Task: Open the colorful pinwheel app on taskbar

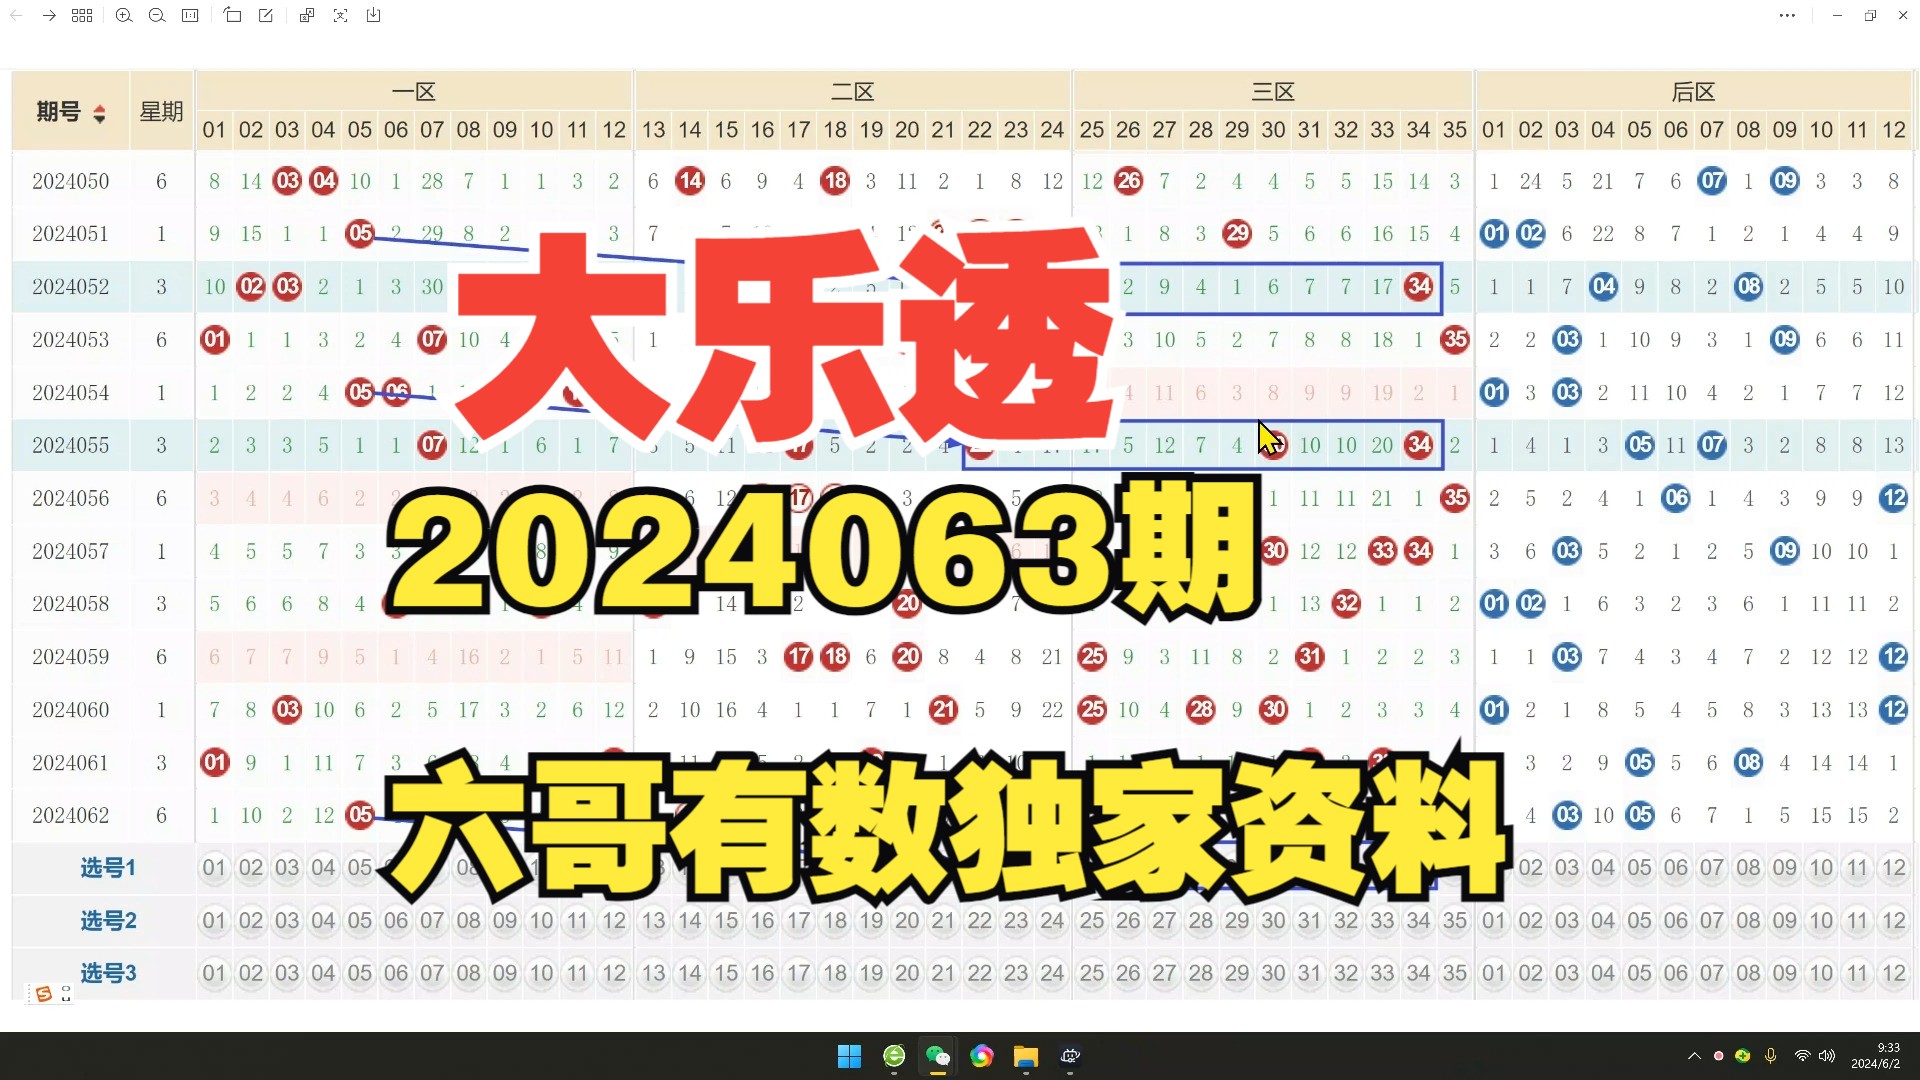Action: tap(982, 1056)
